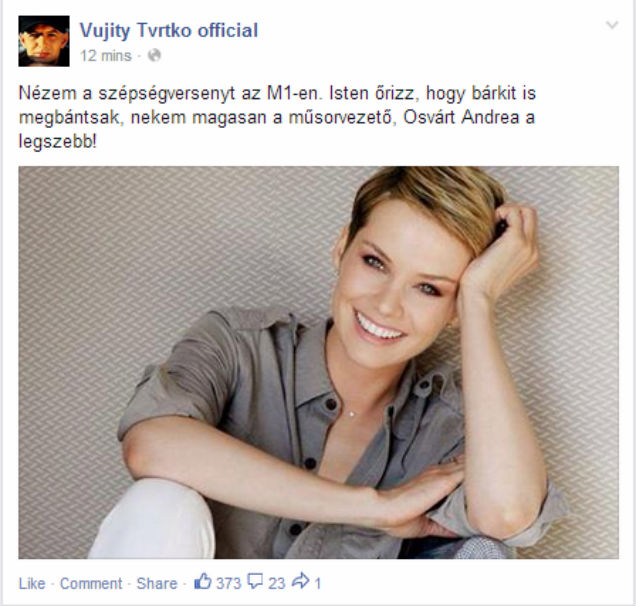Click the share arrow icon
Viewport: 636px width, 606px height.
click(301, 581)
